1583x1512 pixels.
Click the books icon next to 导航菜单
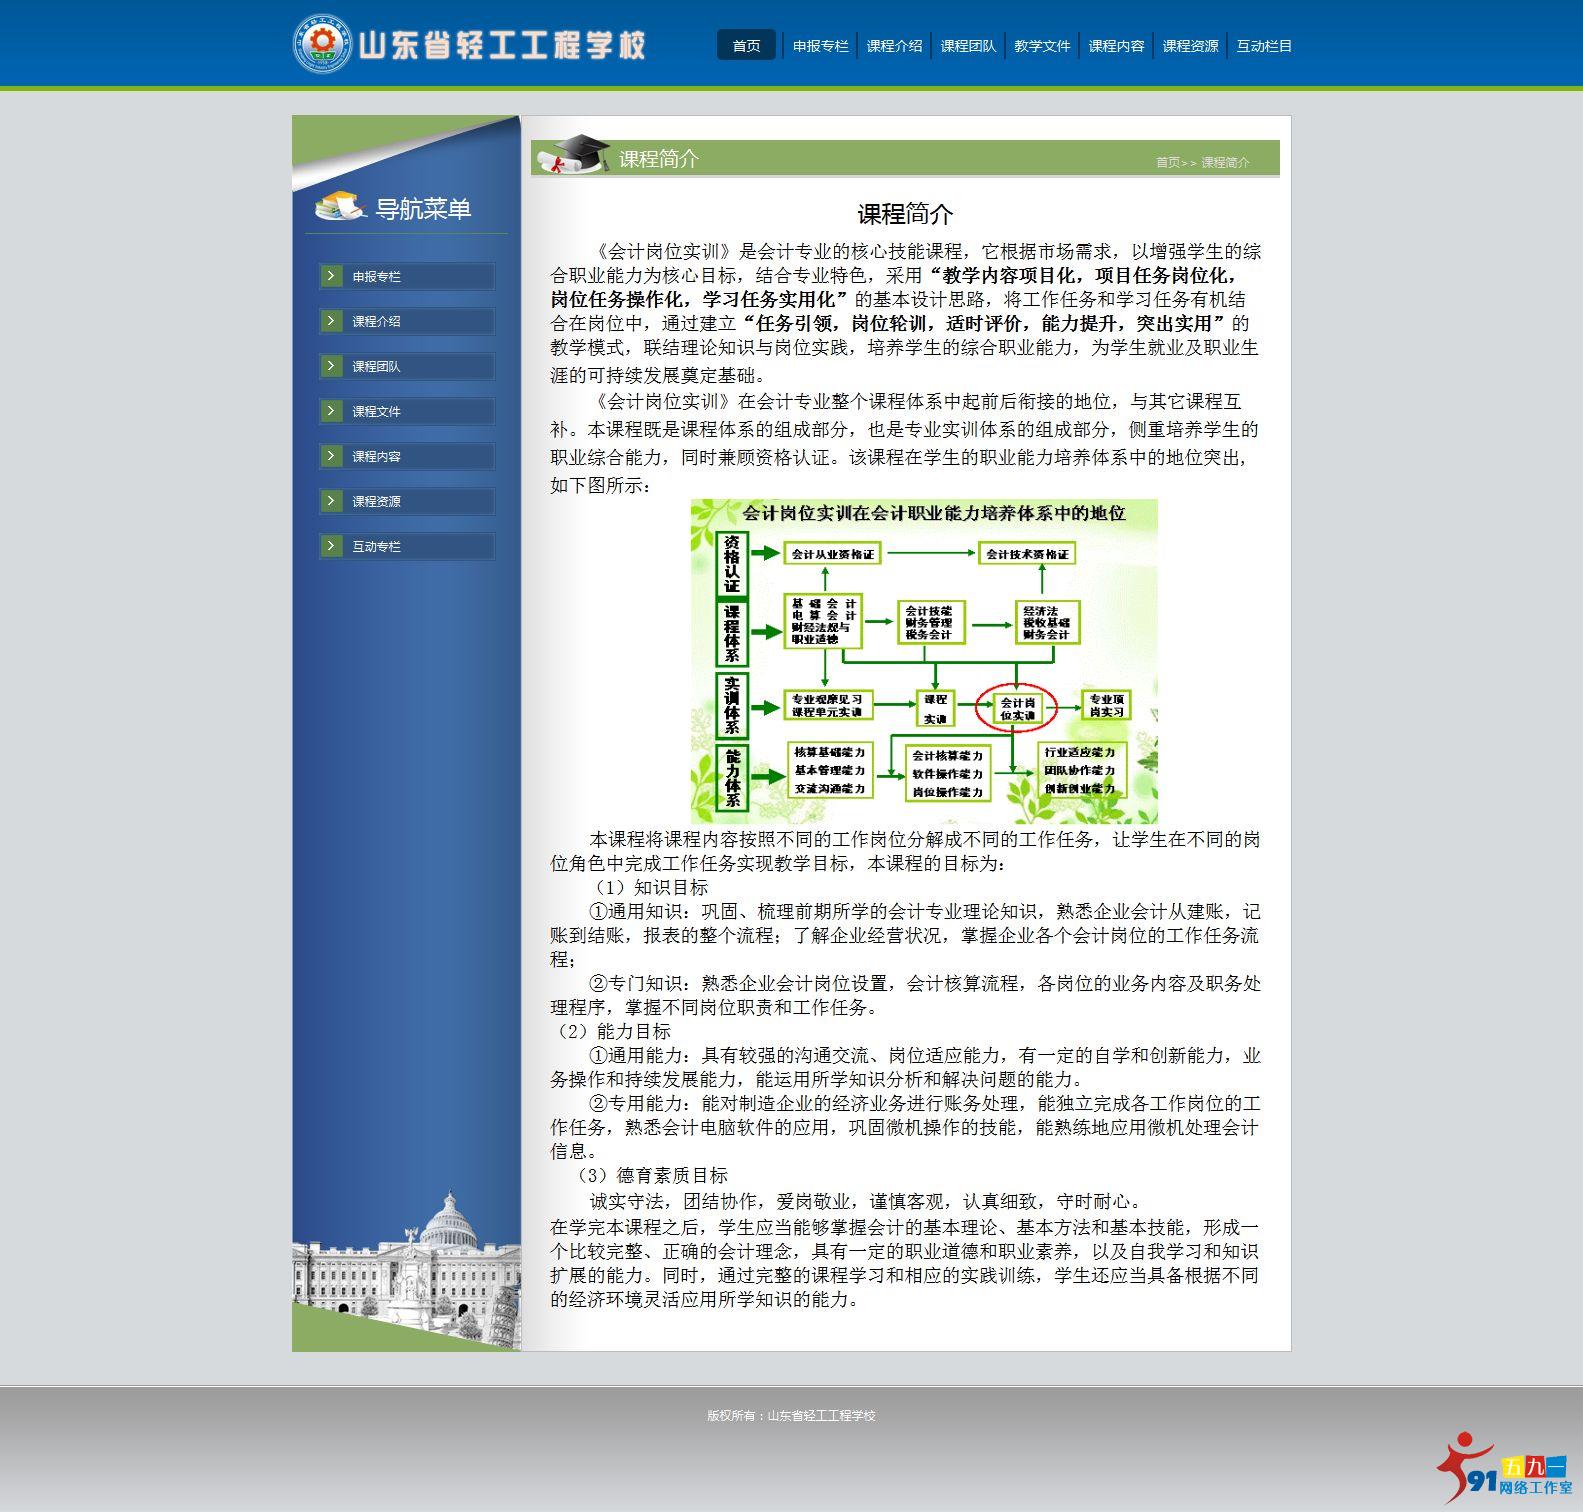coord(339,206)
